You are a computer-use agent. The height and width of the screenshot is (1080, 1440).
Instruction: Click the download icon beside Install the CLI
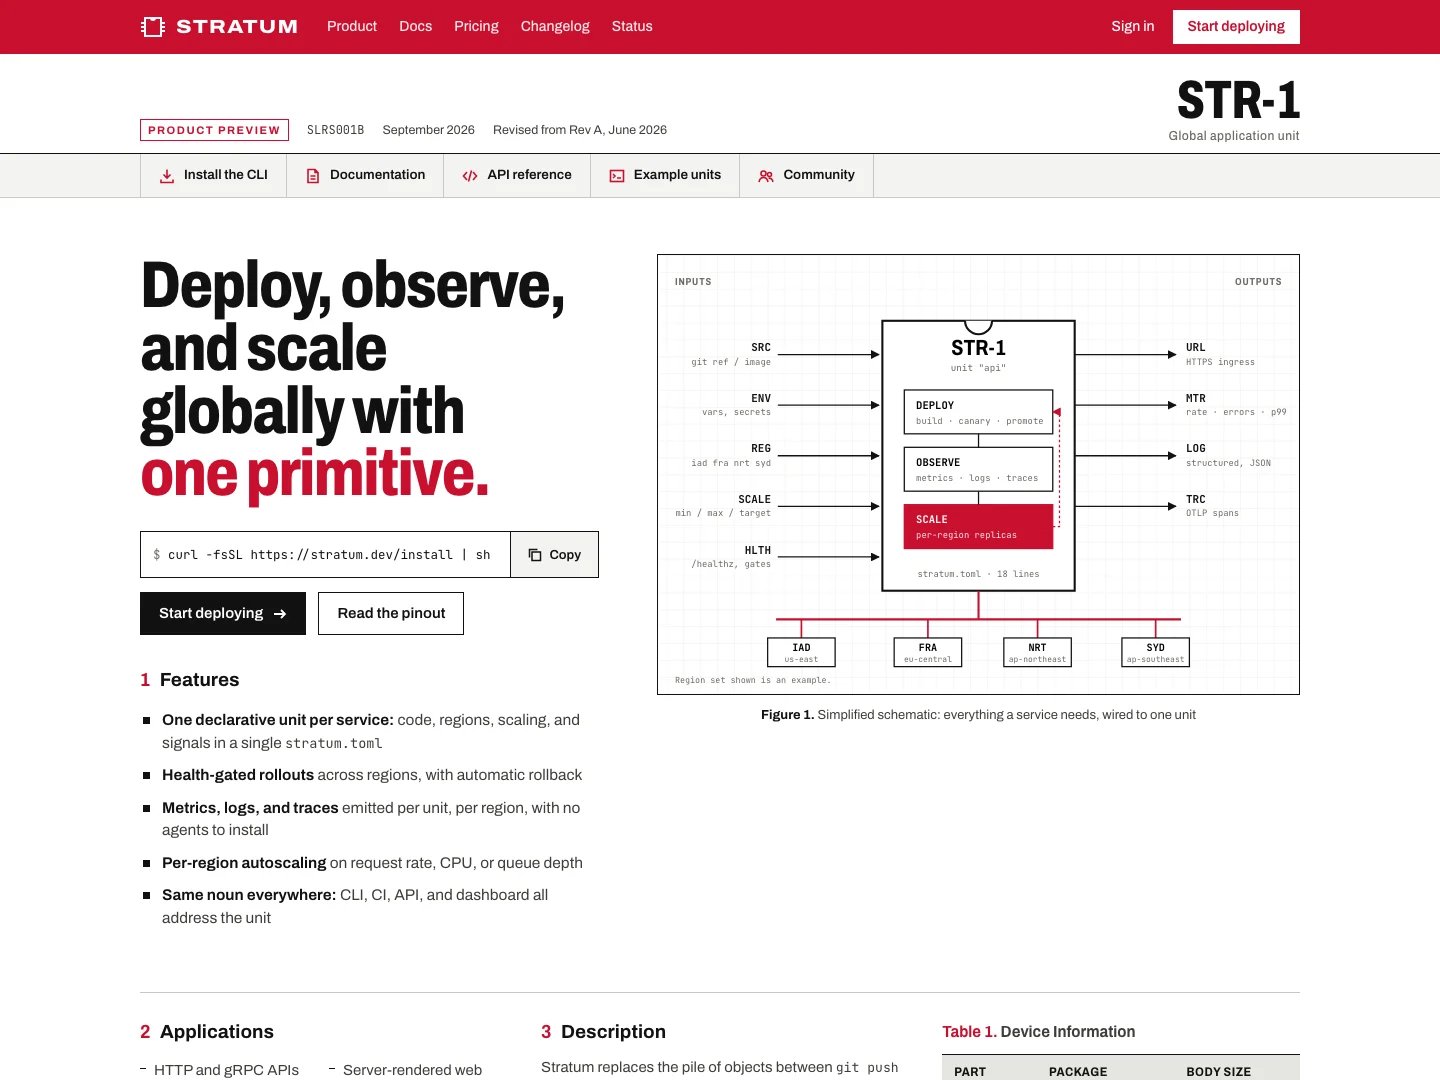point(167,176)
